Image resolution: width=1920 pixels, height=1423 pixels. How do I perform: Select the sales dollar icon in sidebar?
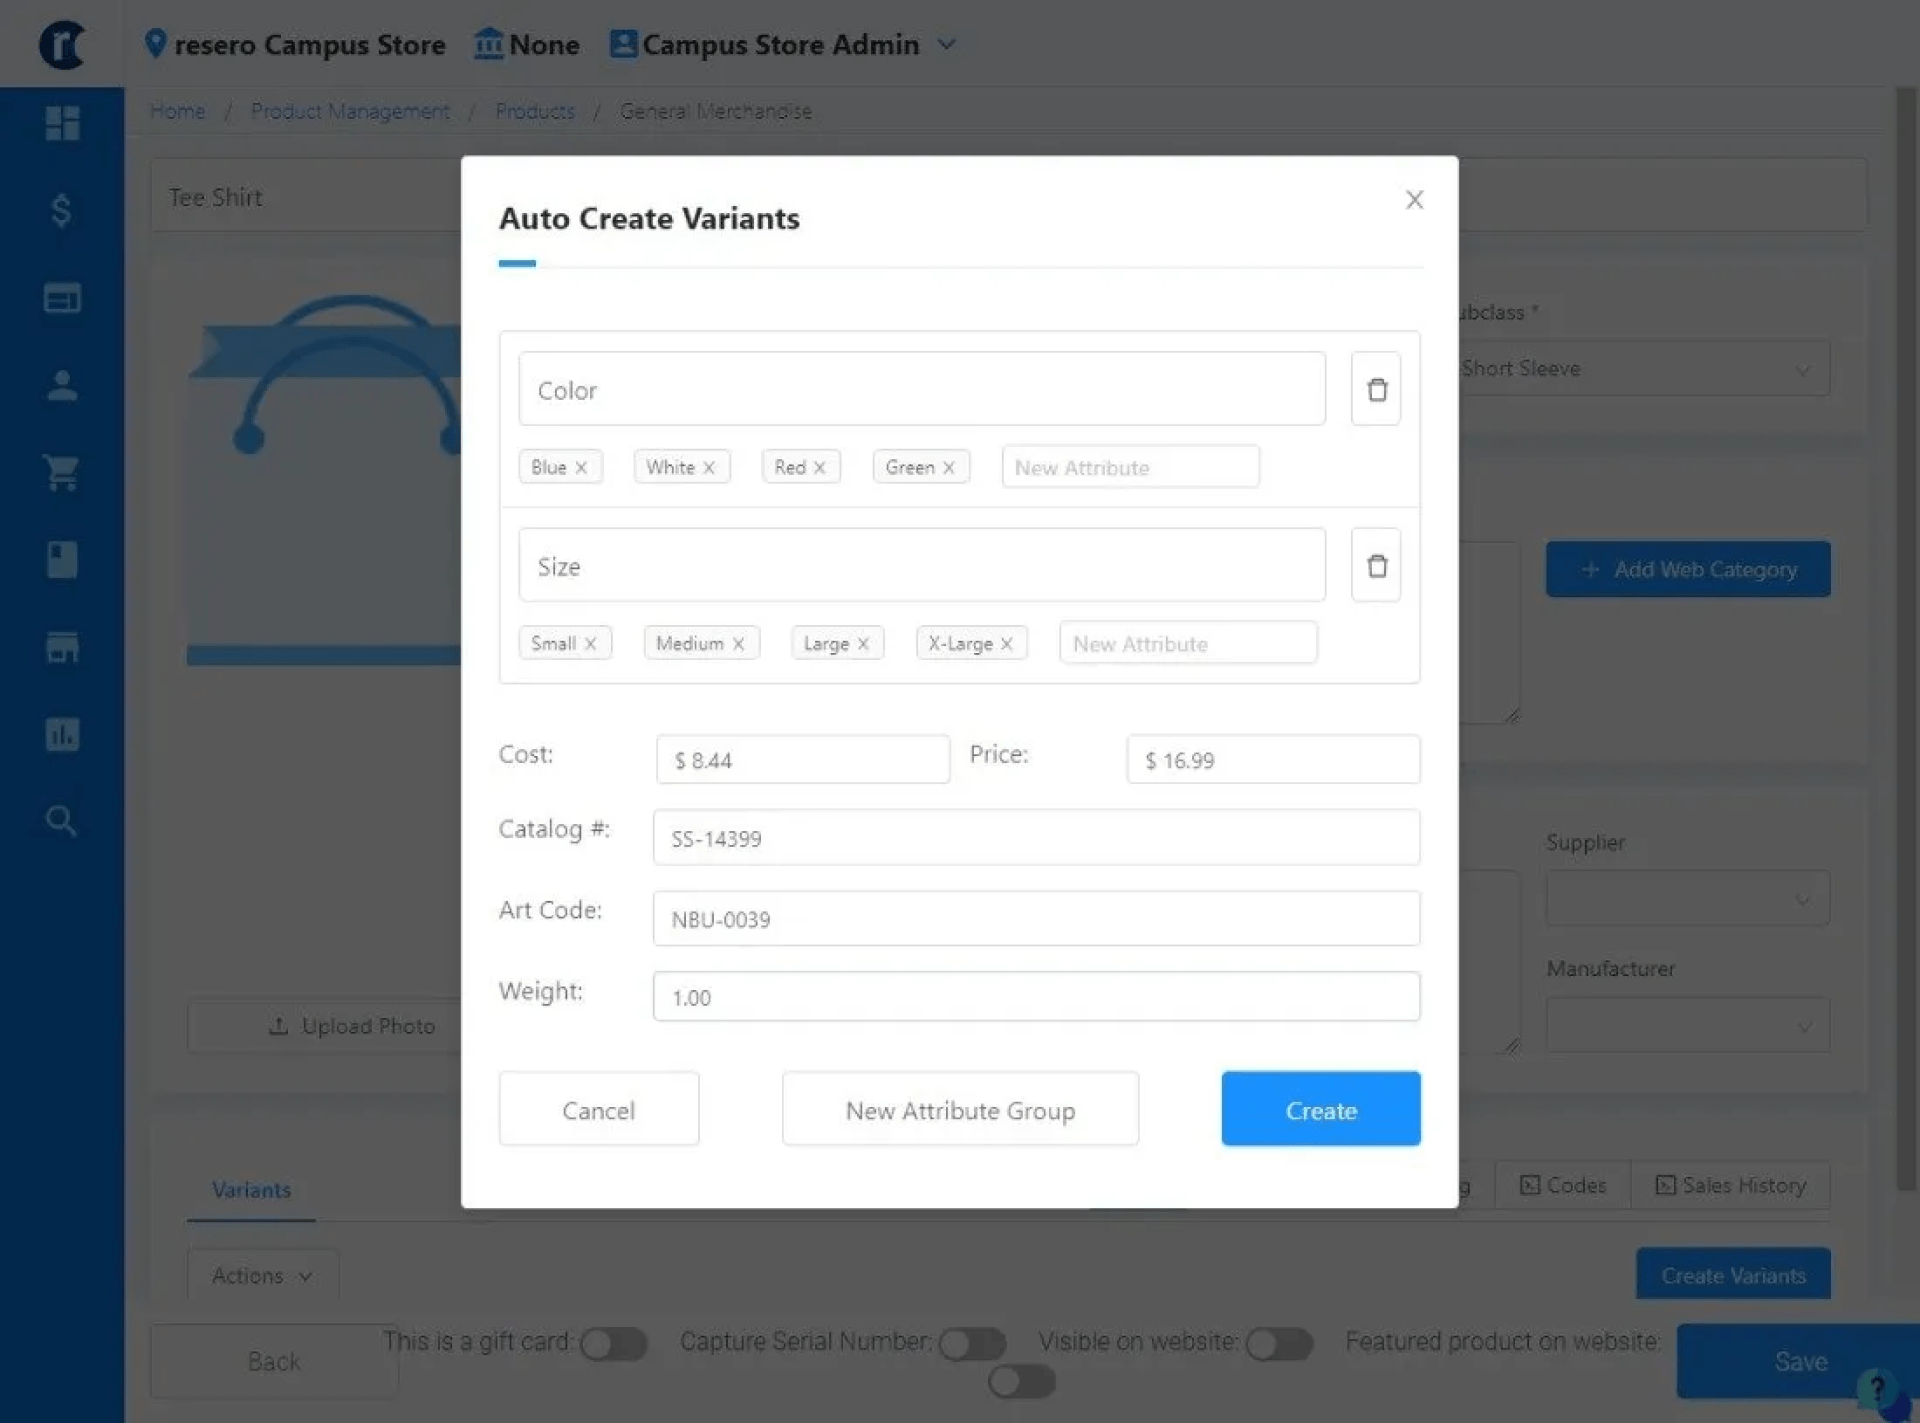tap(60, 211)
